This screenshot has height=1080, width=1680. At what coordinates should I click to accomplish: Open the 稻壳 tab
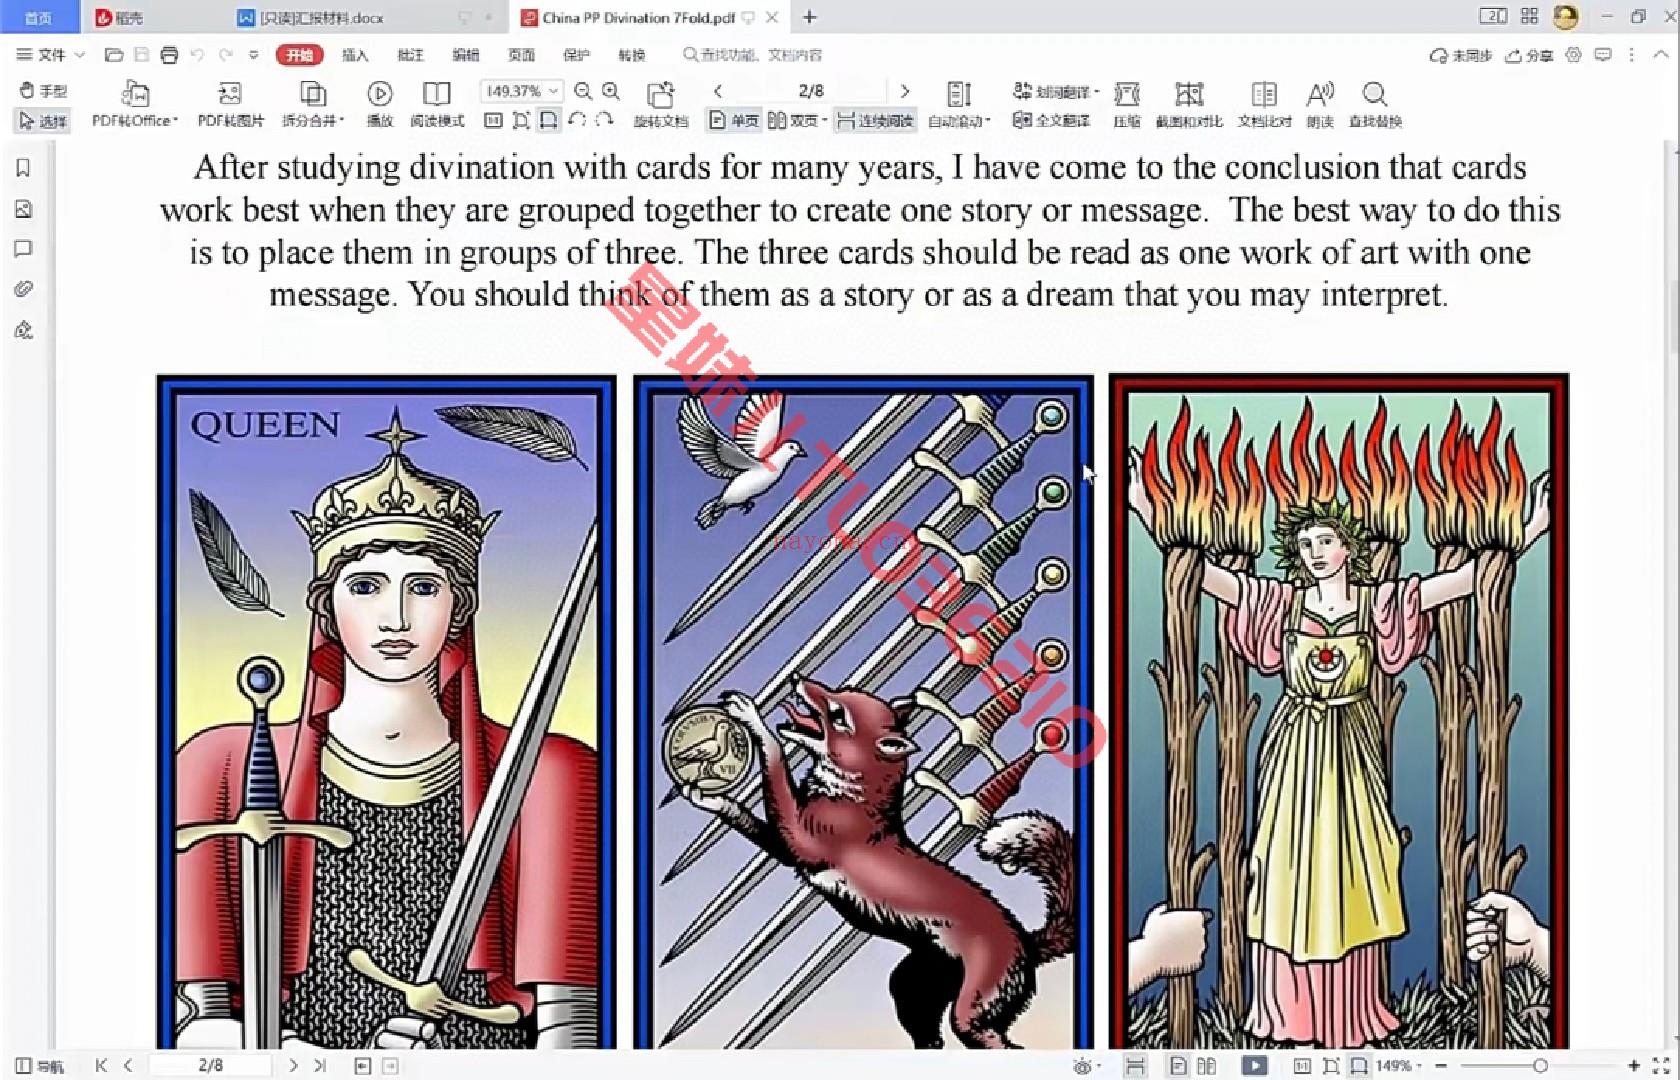point(120,17)
